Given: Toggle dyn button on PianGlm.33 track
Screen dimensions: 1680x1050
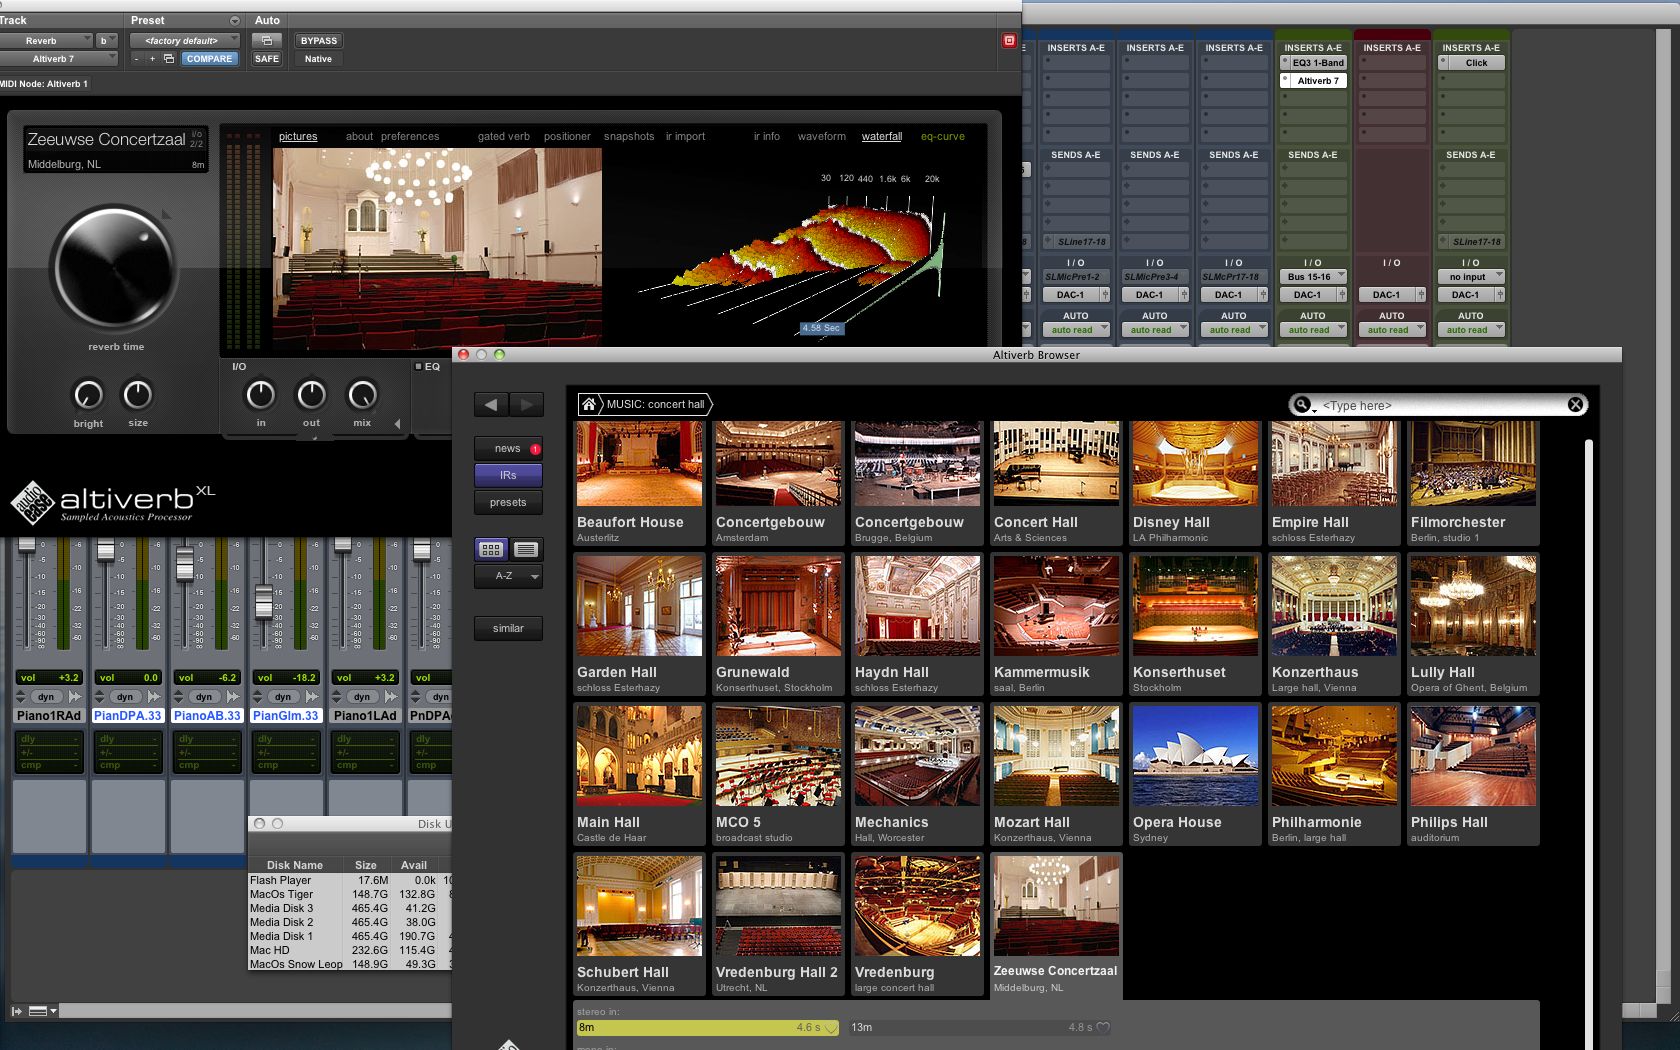Looking at the screenshot, I should coord(283,696).
